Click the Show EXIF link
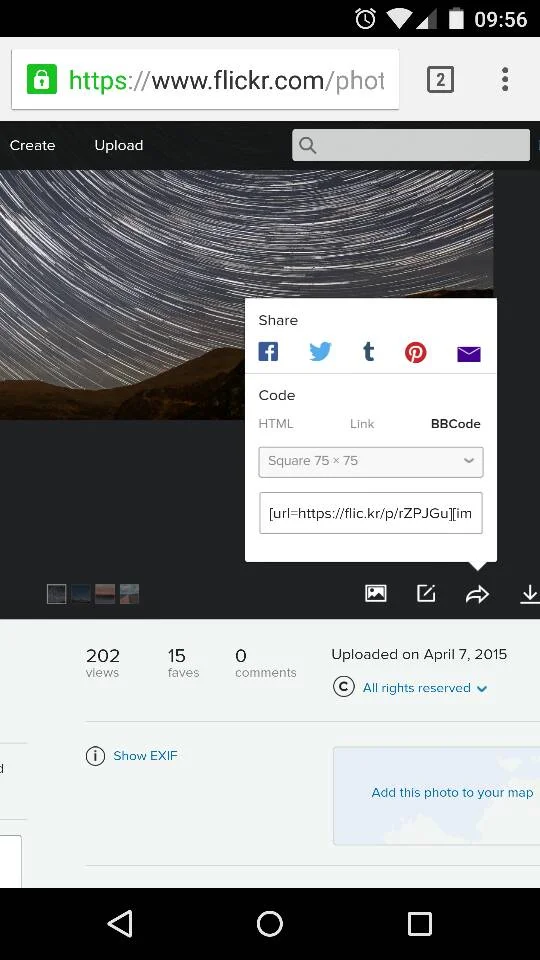The image size is (540, 960). click(145, 756)
